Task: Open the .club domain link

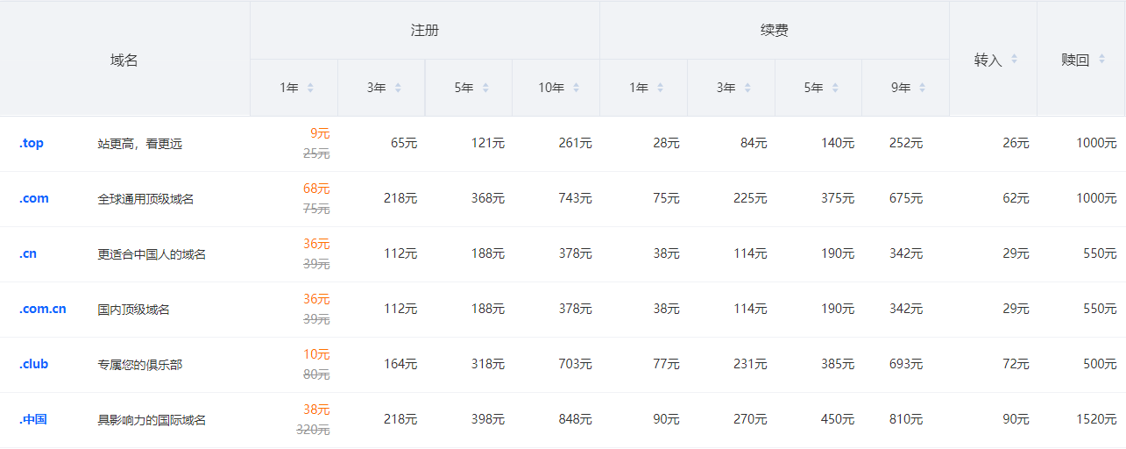Action: click(x=34, y=364)
